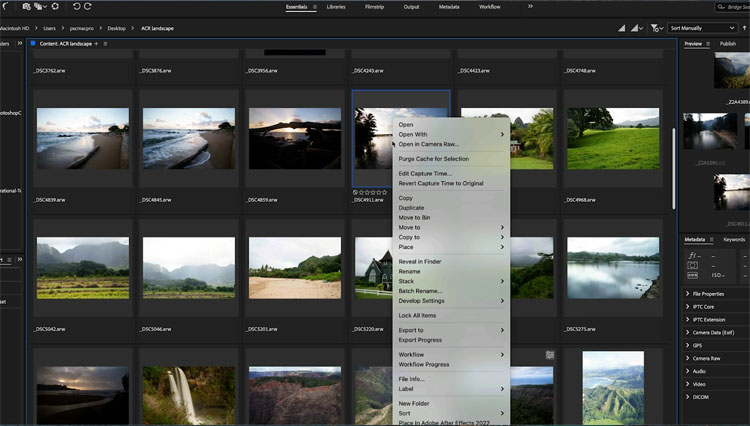
Task: Open the Refine stacked-pages icon menu
Action: (x=40, y=6)
